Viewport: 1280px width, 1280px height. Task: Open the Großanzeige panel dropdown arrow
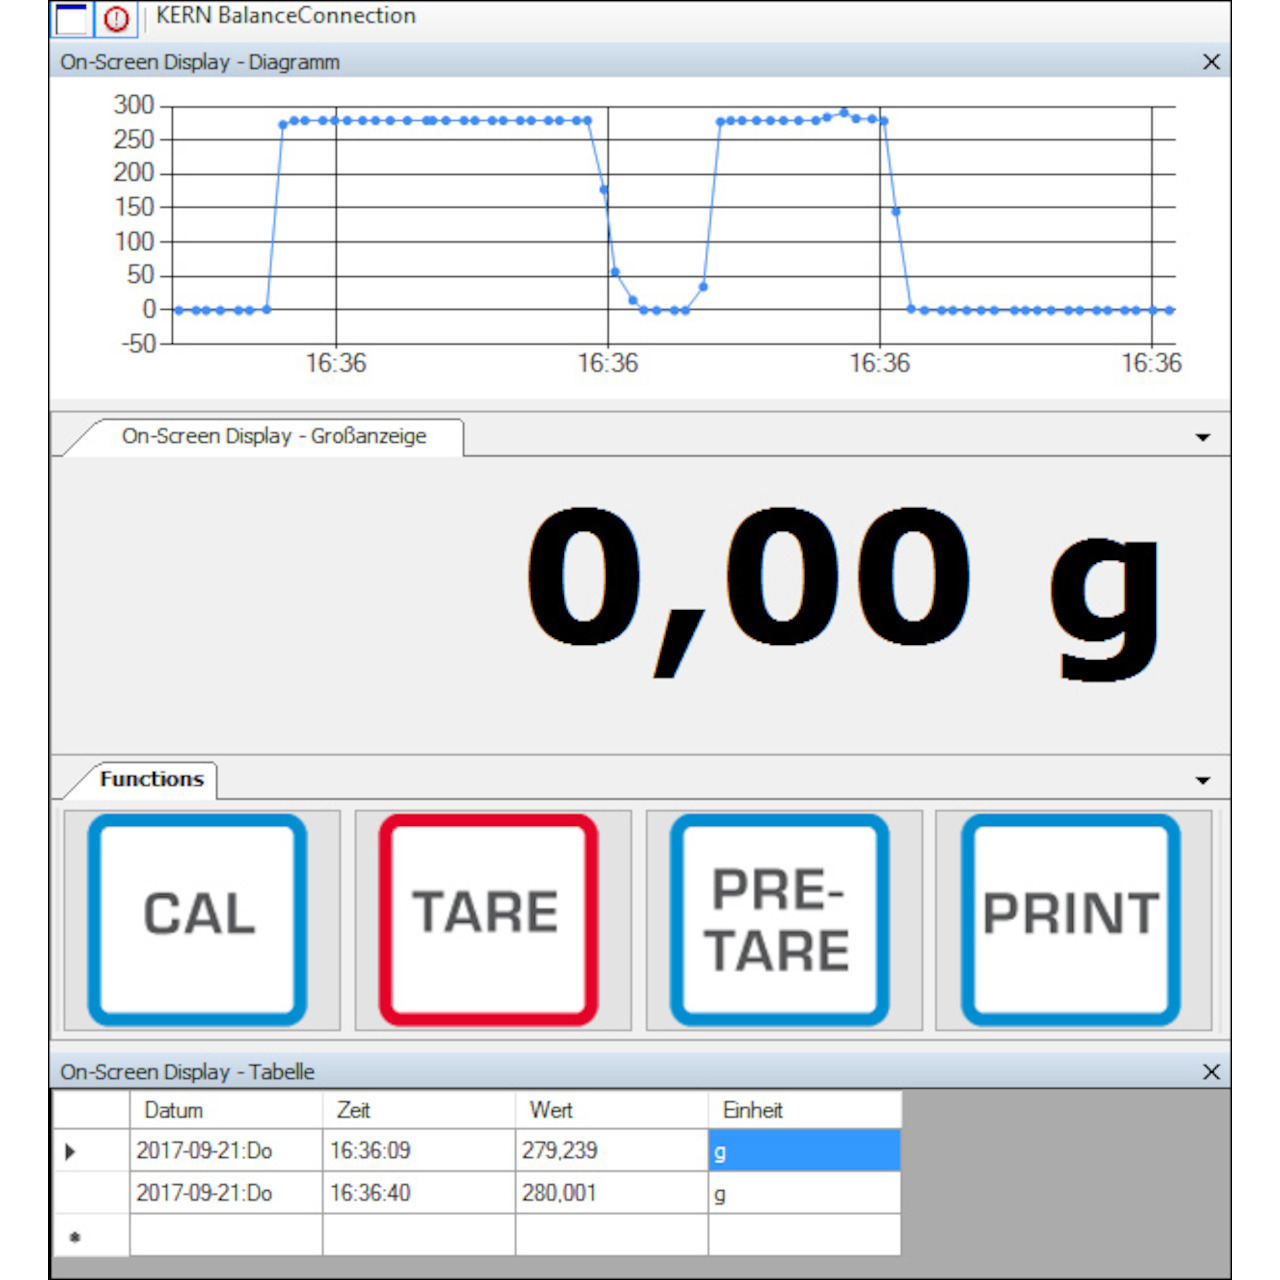click(x=1202, y=437)
